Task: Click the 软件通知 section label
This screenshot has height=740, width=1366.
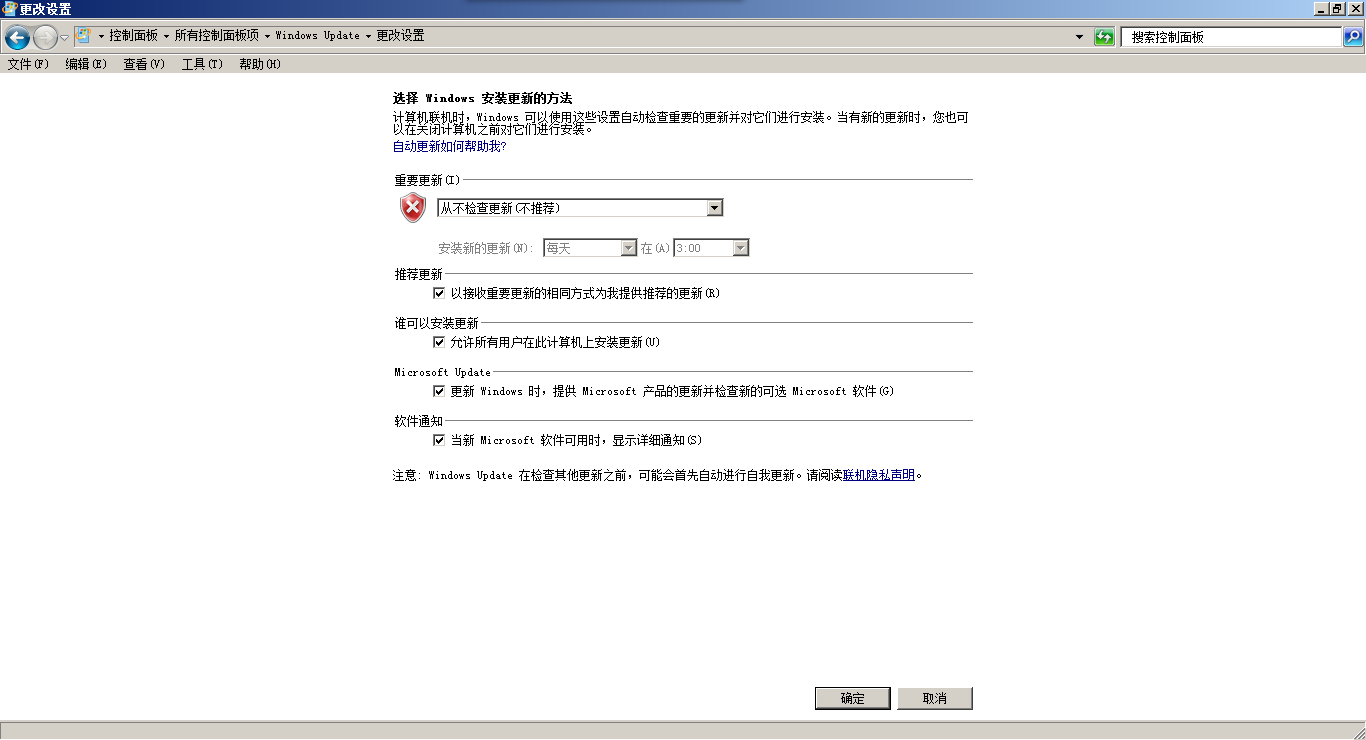Action: click(418, 421)
